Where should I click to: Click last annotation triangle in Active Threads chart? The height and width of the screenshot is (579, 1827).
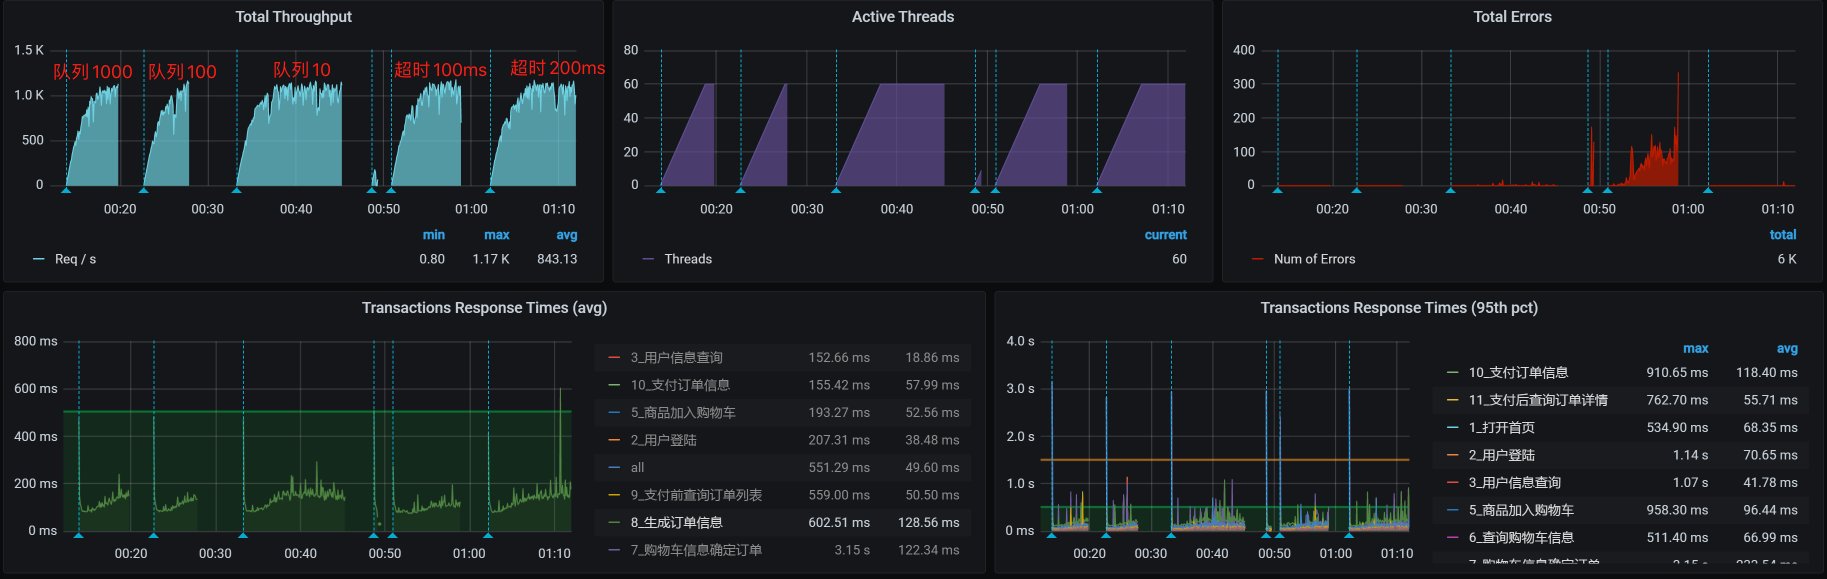1097,189
